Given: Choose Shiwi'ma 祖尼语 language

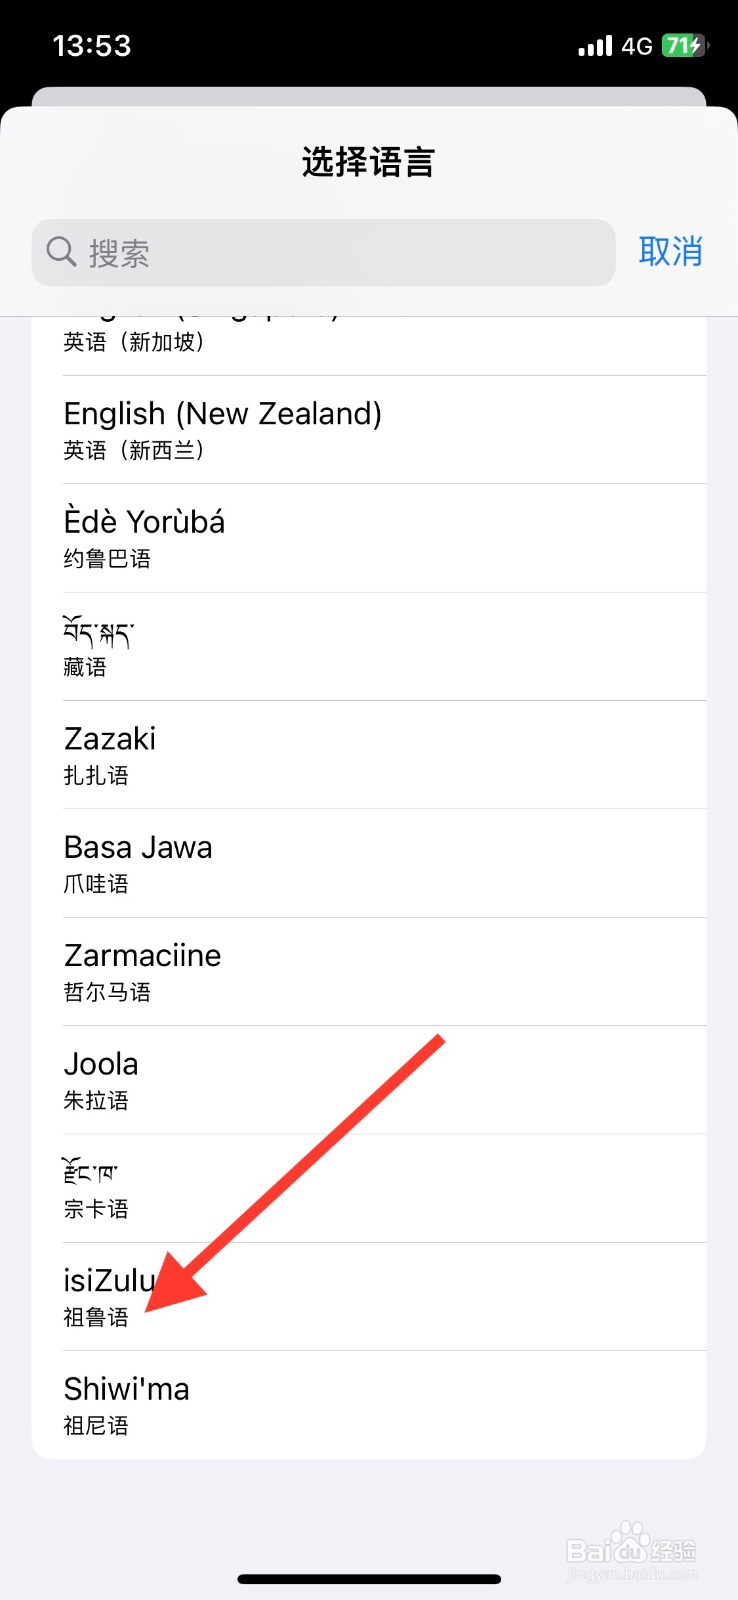Looking at the screenshot, I should (x=368, y=1405).
